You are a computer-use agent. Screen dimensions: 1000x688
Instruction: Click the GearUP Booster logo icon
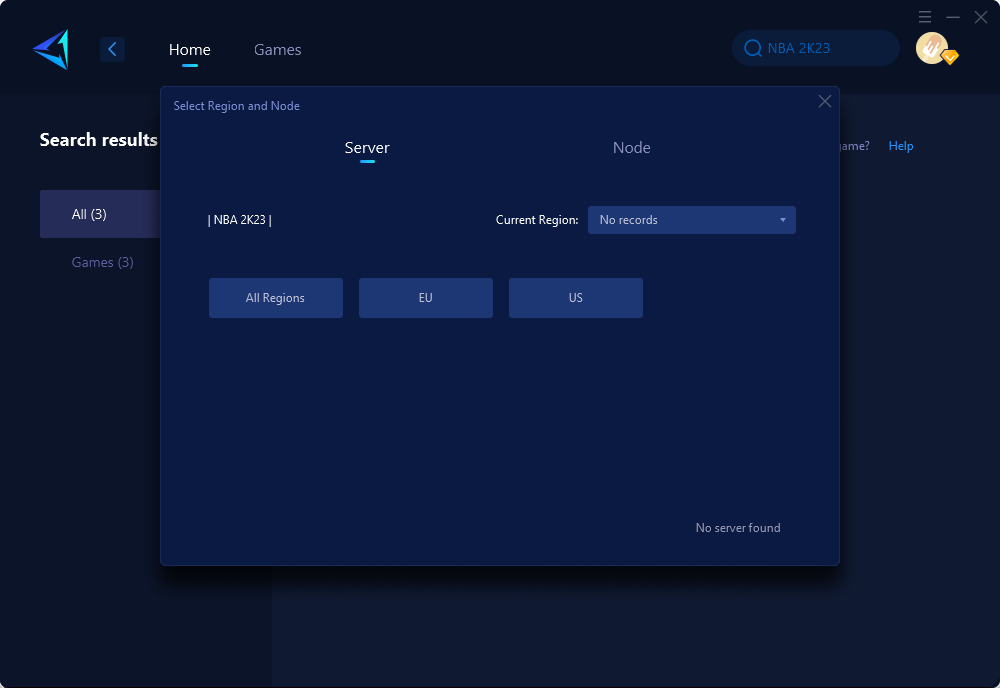pyautogui.click(x=51, y=49)
